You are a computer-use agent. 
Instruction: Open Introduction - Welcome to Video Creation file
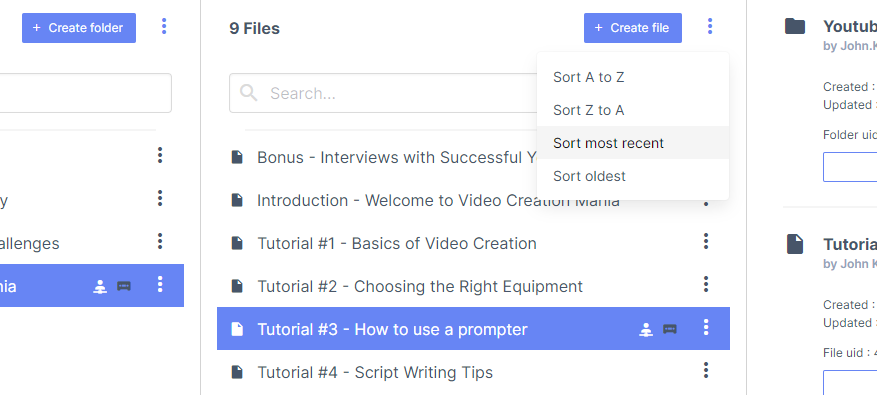coord(438,200)
